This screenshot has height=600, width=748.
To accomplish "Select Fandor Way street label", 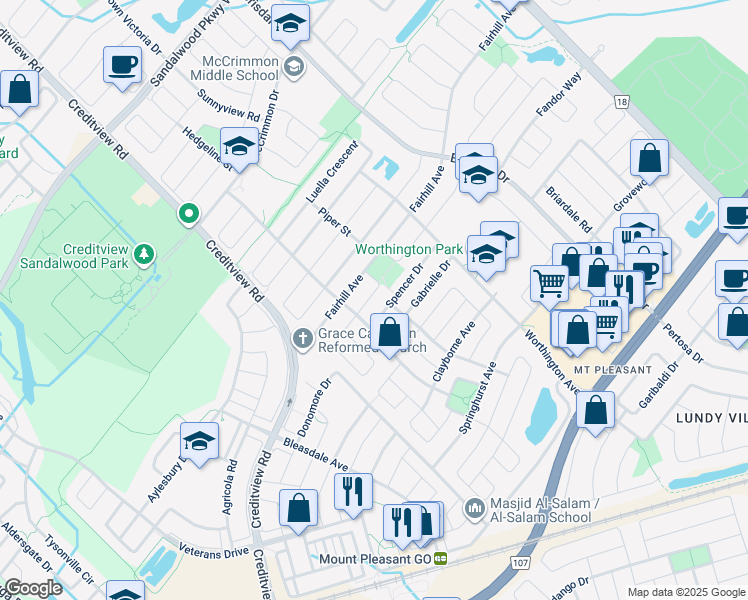I will coord(559,94).
